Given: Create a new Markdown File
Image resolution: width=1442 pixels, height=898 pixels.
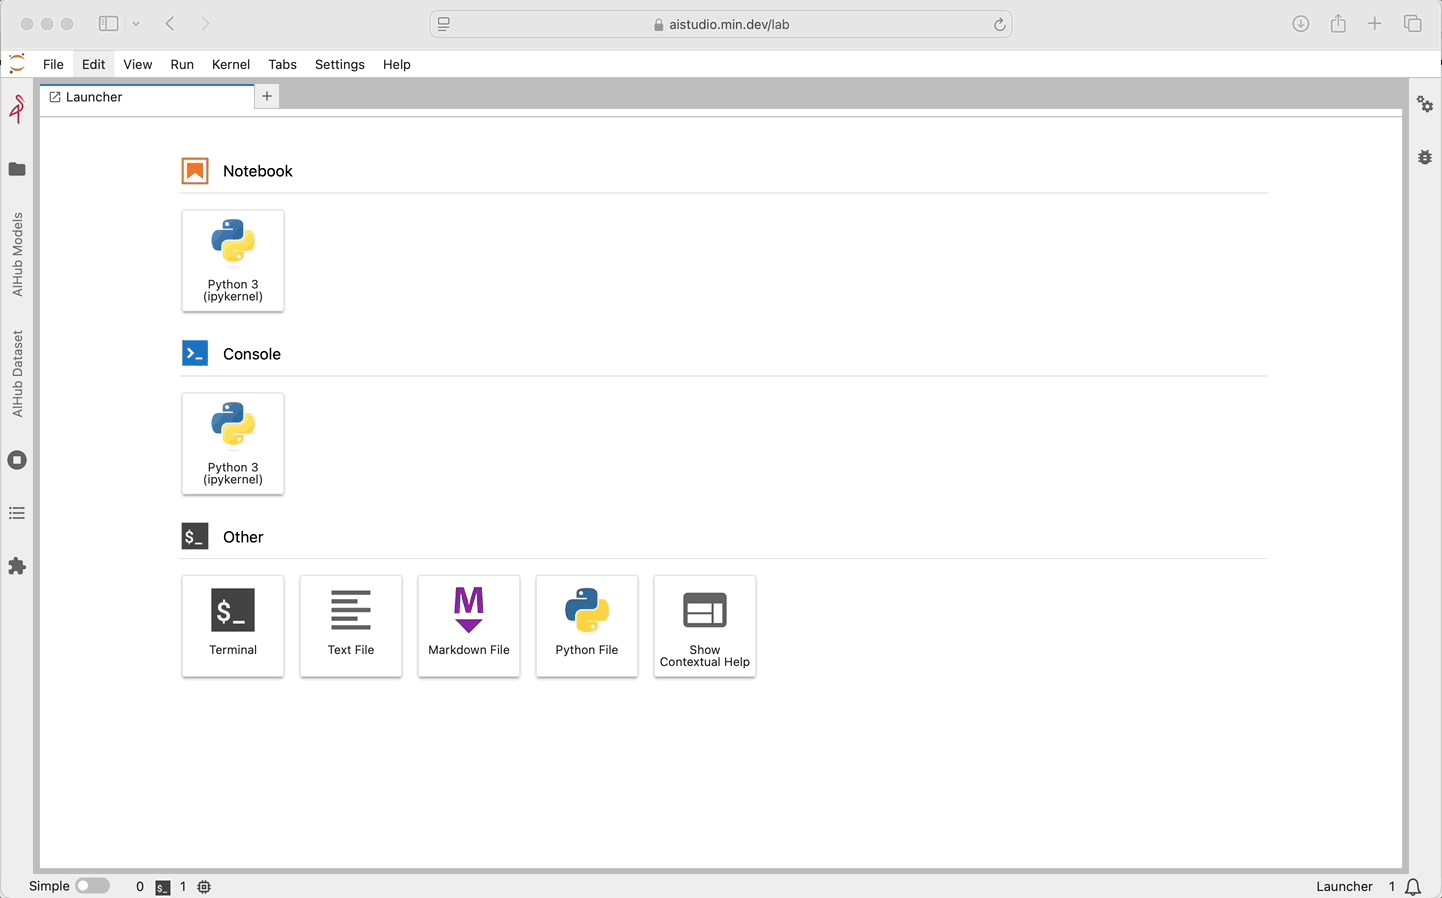Looking at the screenshot, I should pyautogui.click(x=469, y=625).
